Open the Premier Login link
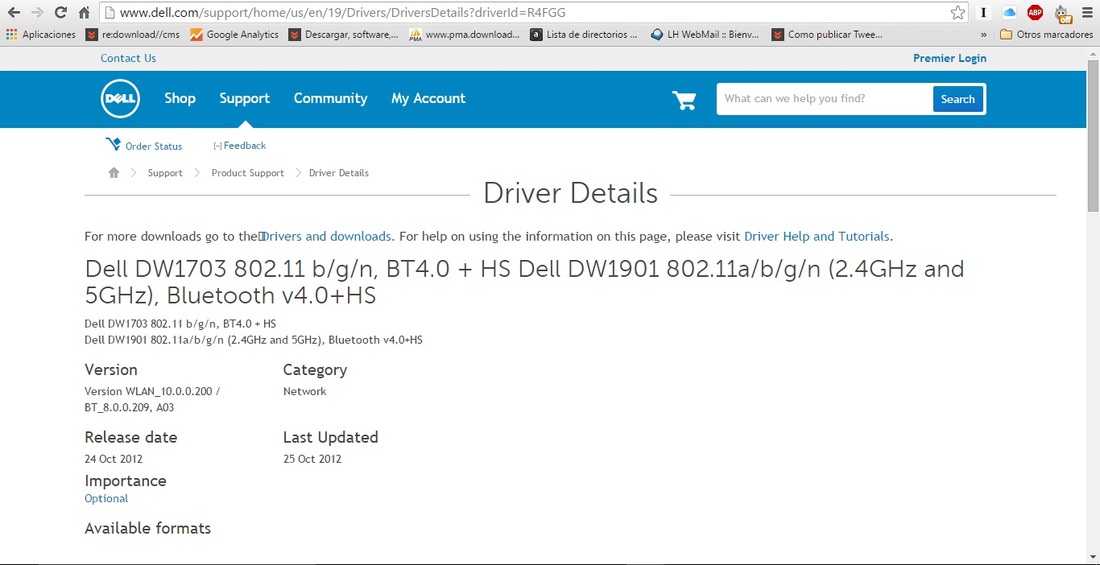 [x=949, y=58]
